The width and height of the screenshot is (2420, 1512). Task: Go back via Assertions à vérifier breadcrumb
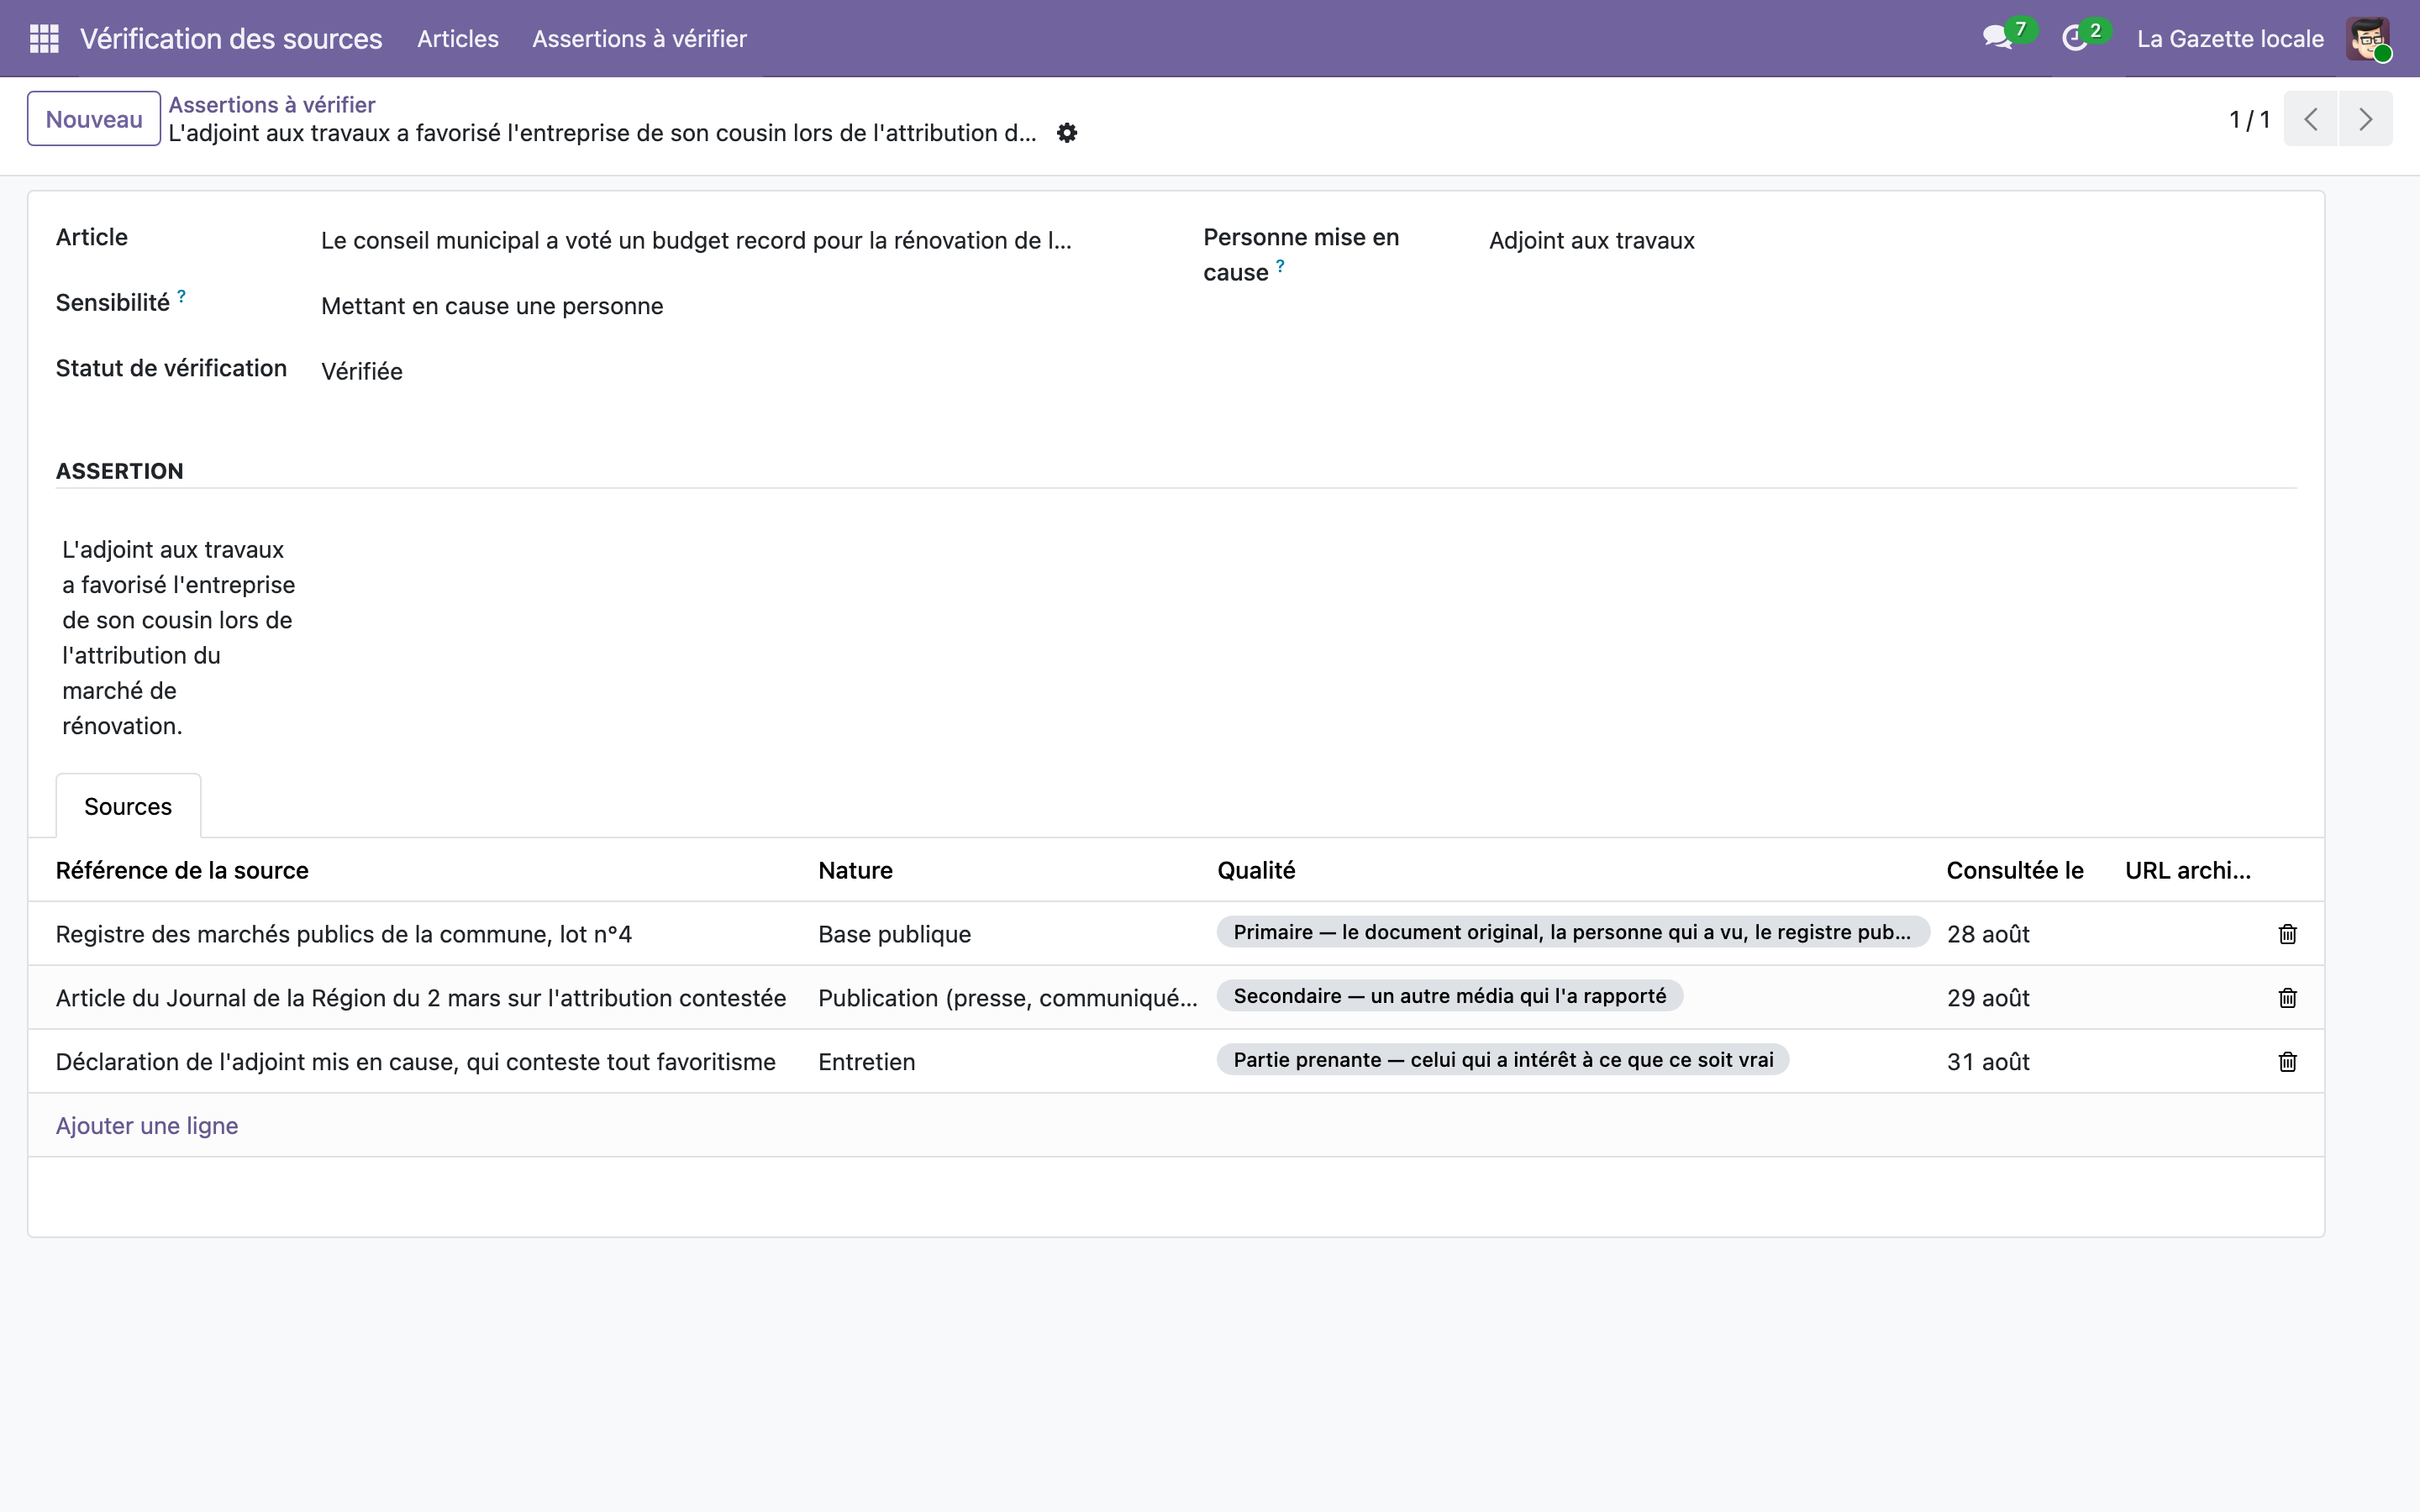tap(272, 105)
